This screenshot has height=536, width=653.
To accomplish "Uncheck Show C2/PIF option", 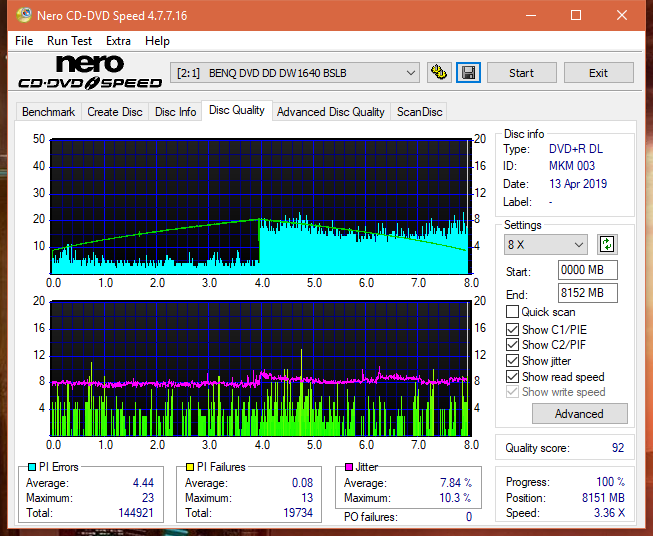I will 512,345.
